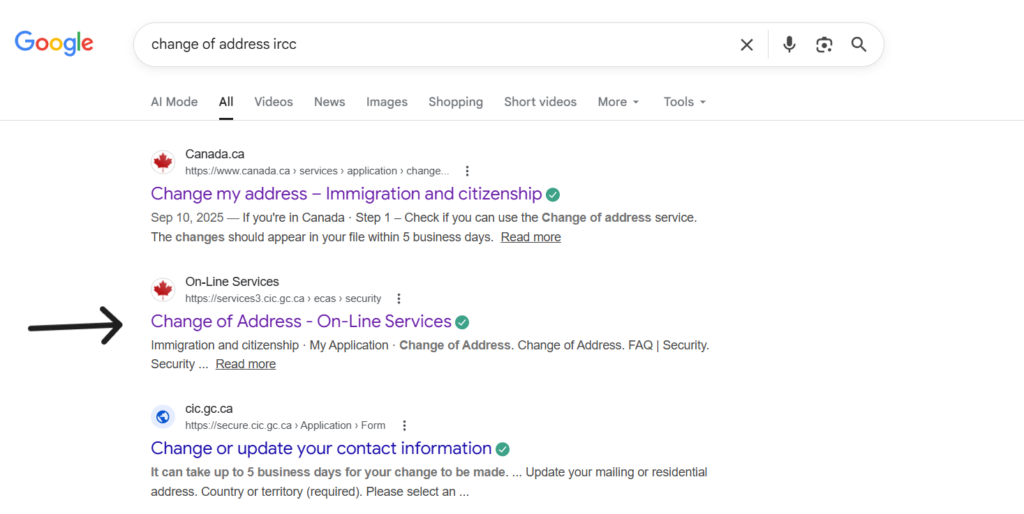Screen dimensions: 1024x514
Task: Click Read more under Canada.ca result
Action: point(530,237)
